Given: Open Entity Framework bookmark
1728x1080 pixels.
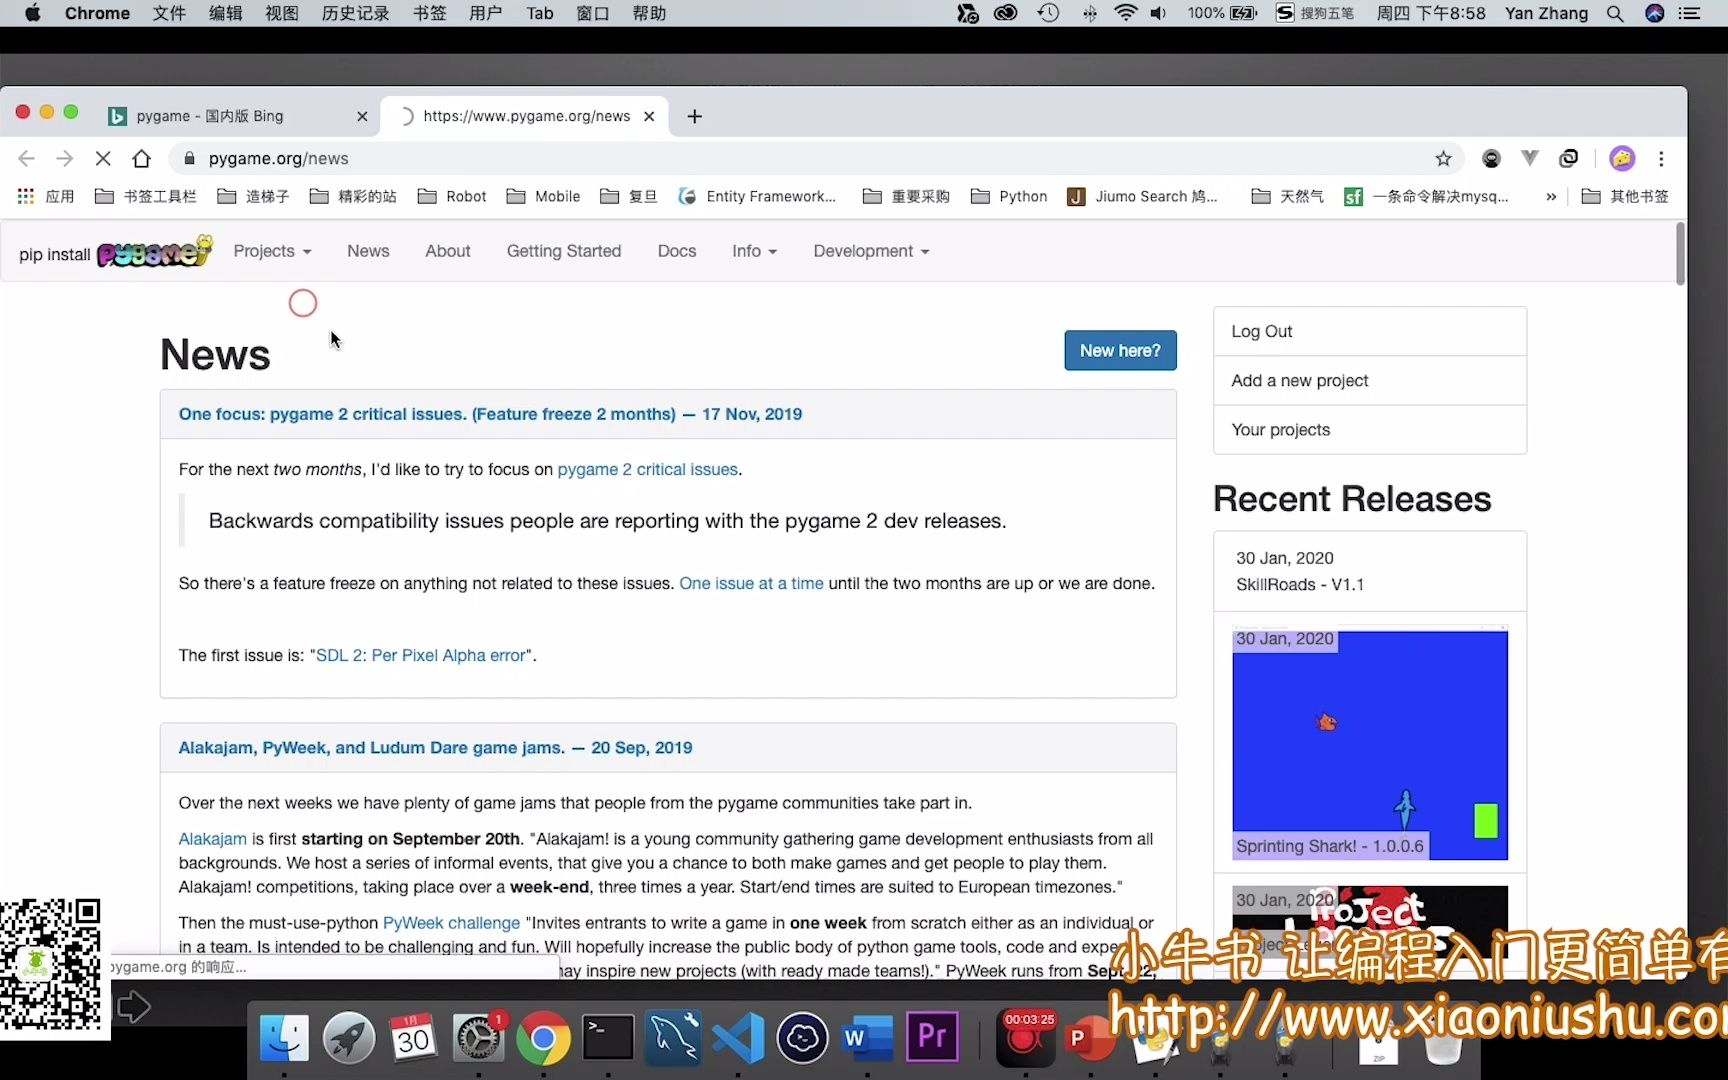Looking at the screenshot, I should coord(757,196).
